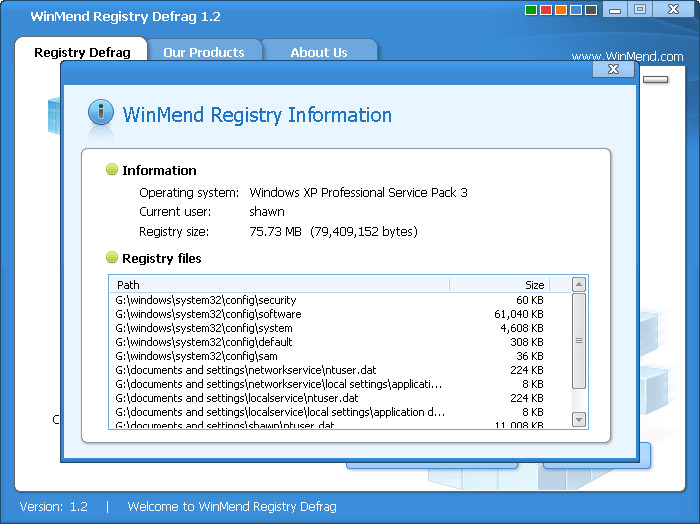Click the Path column header
This screenshot has width=700, height=524.
click(279, 285)
